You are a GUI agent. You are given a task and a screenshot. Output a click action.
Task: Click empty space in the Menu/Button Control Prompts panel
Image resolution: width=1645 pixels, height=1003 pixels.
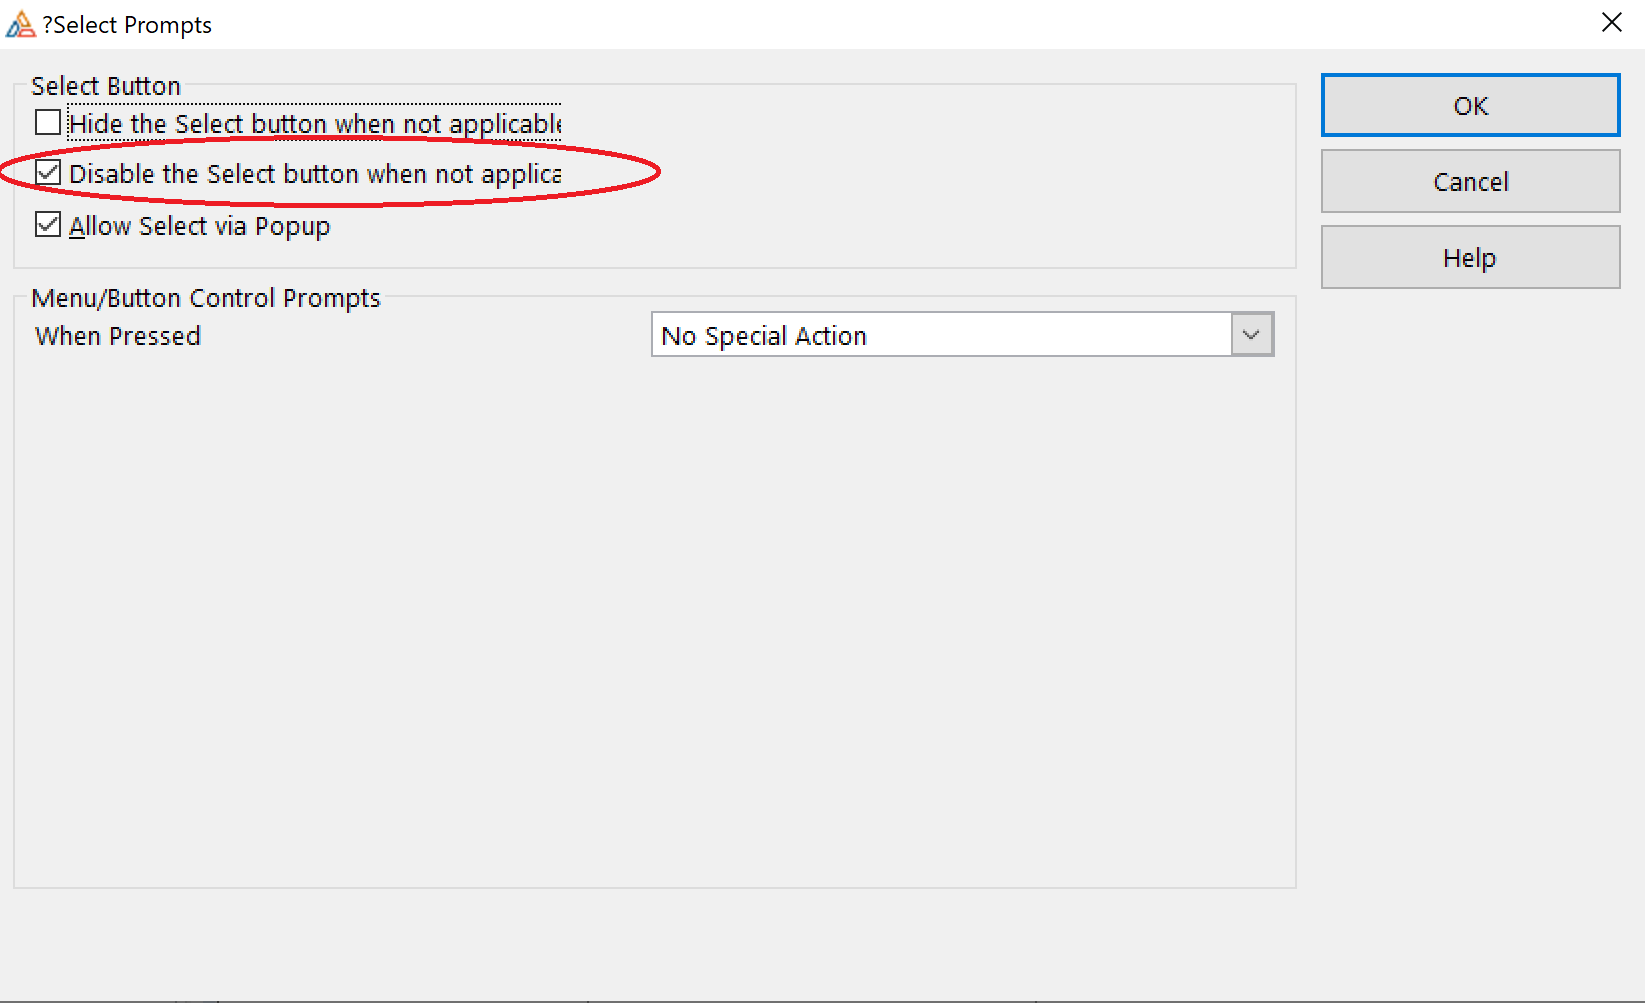pos(650,620)
